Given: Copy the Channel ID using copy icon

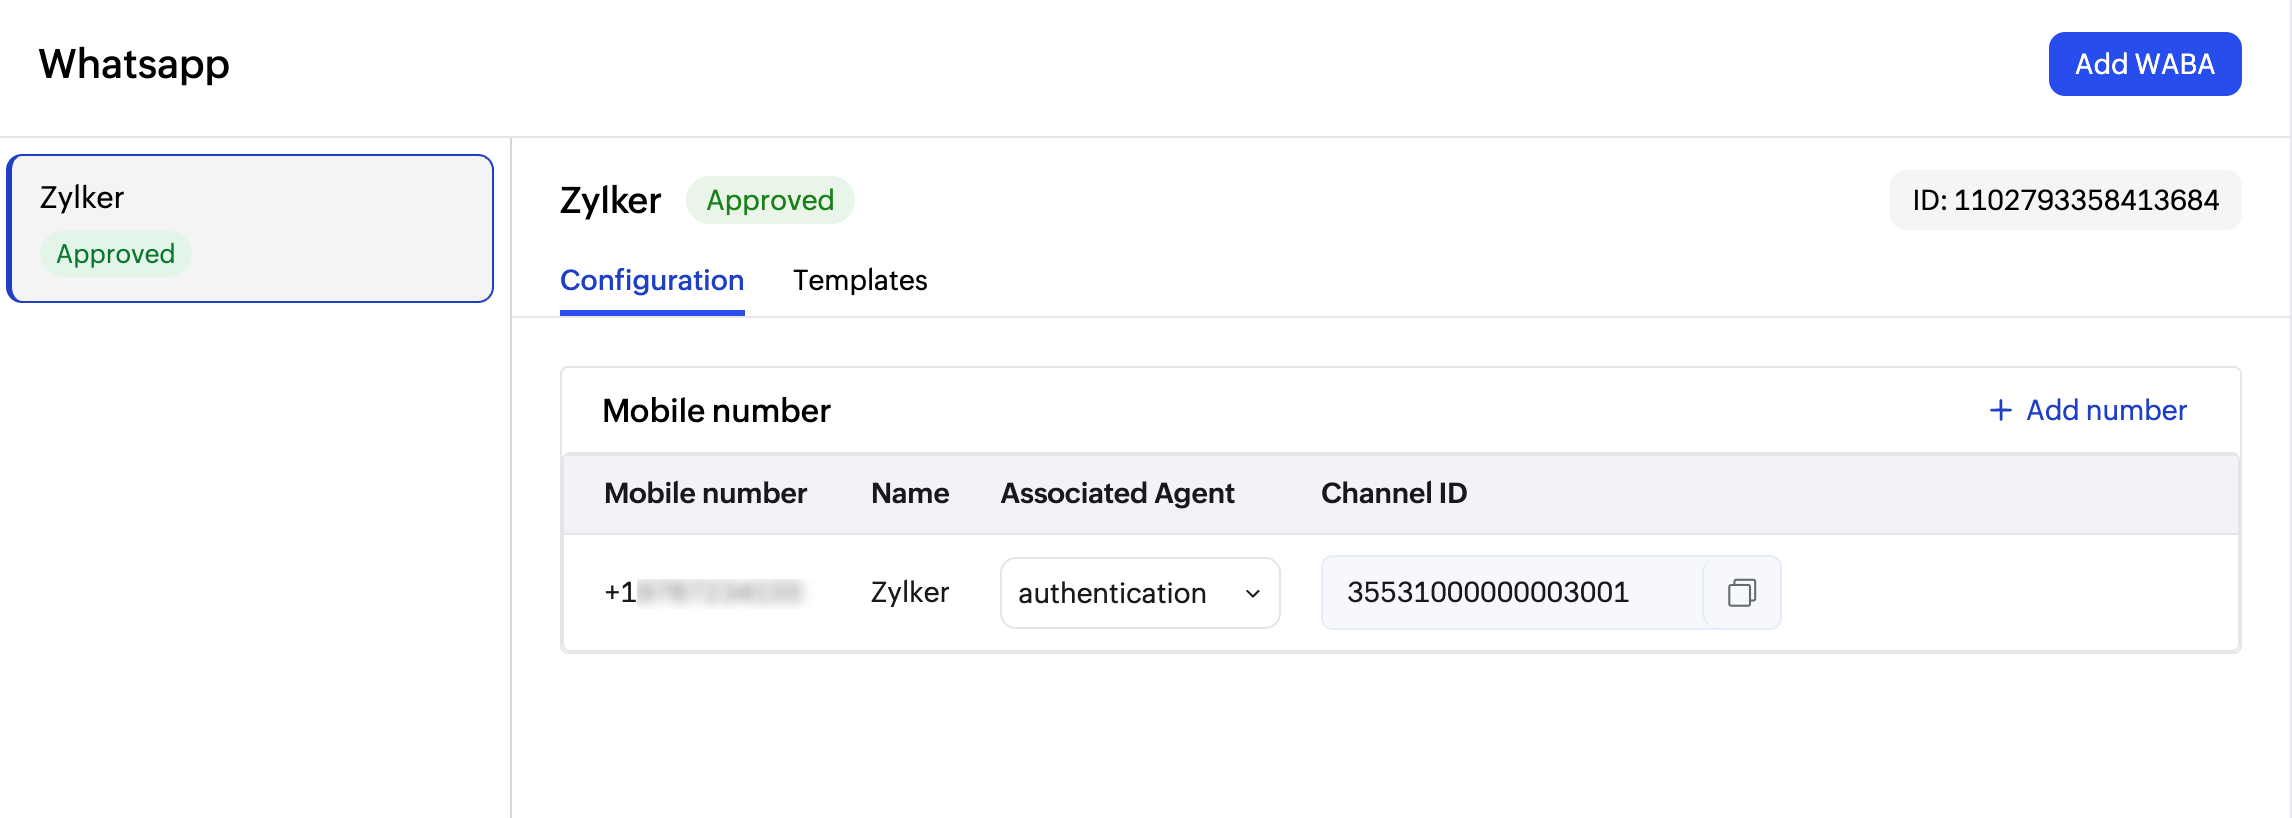Looking at the screenshot, I should pos(1741,593).
